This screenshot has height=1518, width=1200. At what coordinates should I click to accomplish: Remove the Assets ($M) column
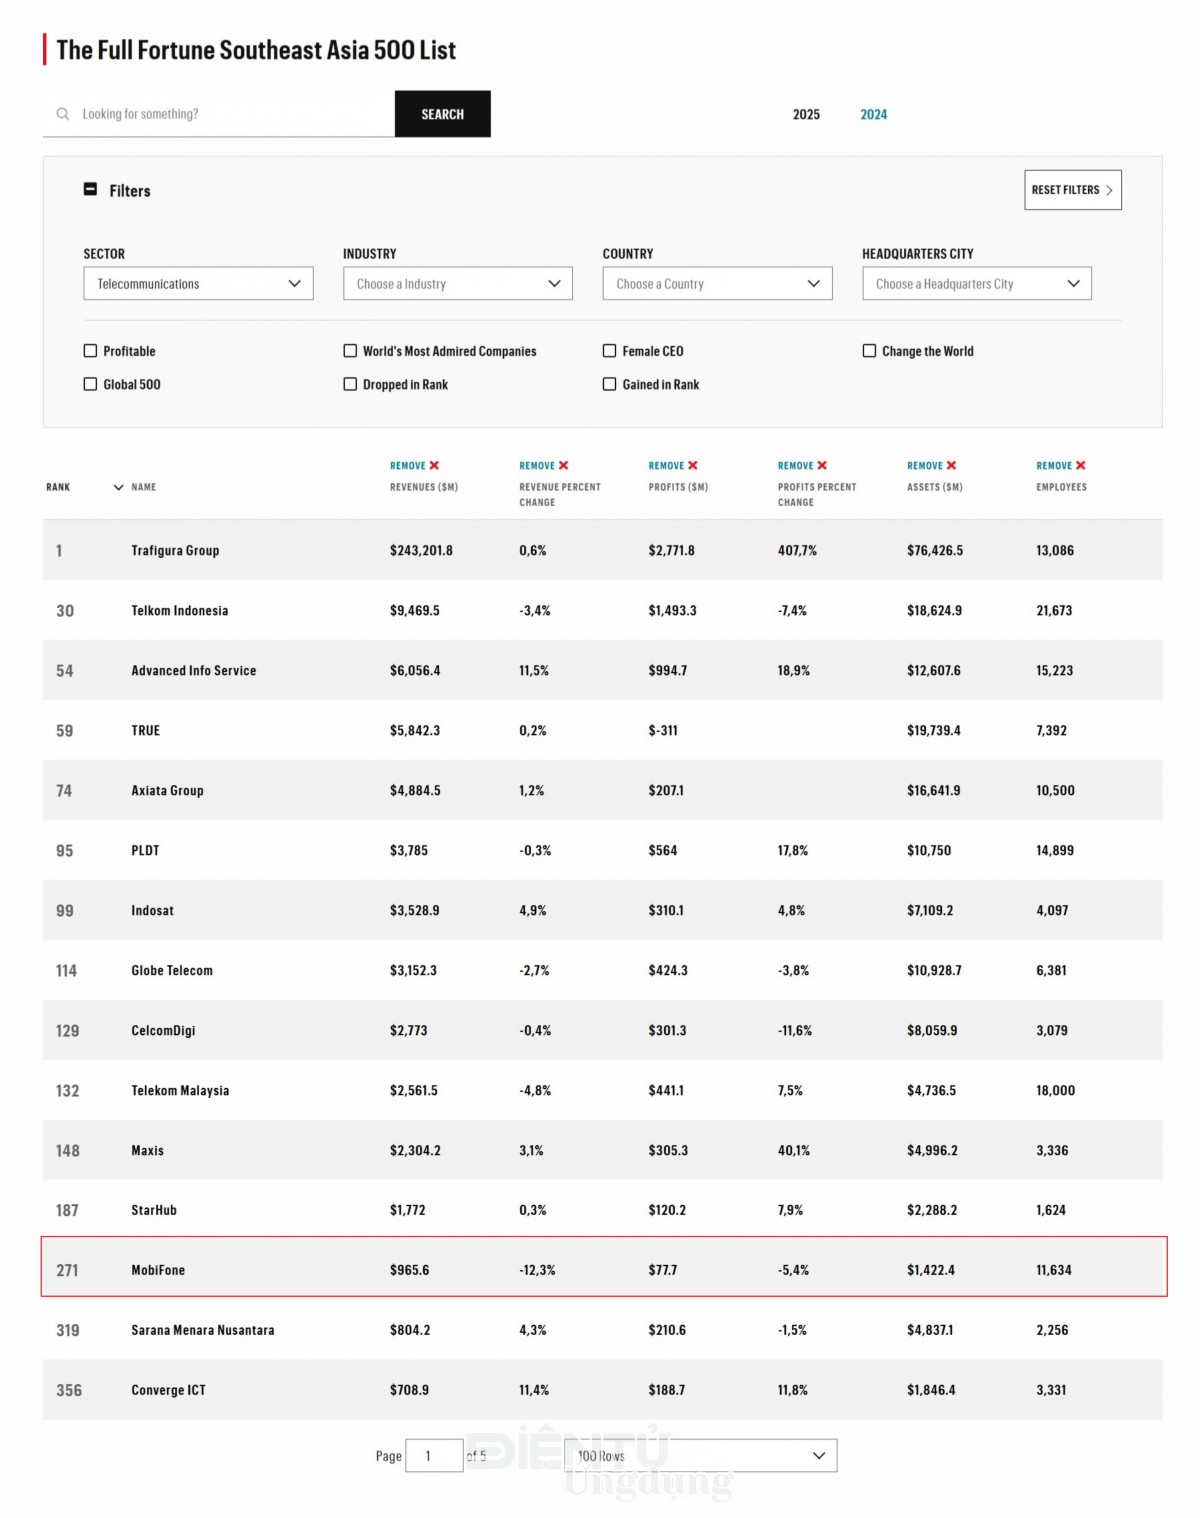click(x=951, y=466)
